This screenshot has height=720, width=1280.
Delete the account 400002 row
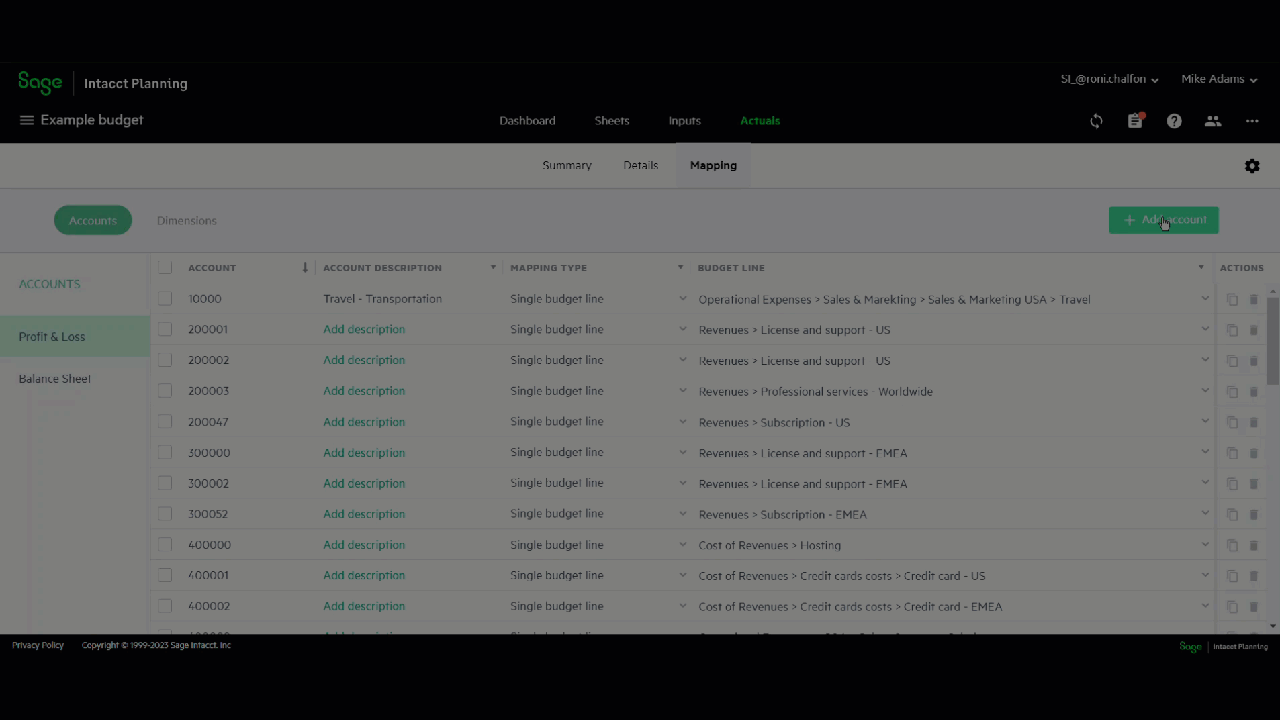[x=1254, y=607]
